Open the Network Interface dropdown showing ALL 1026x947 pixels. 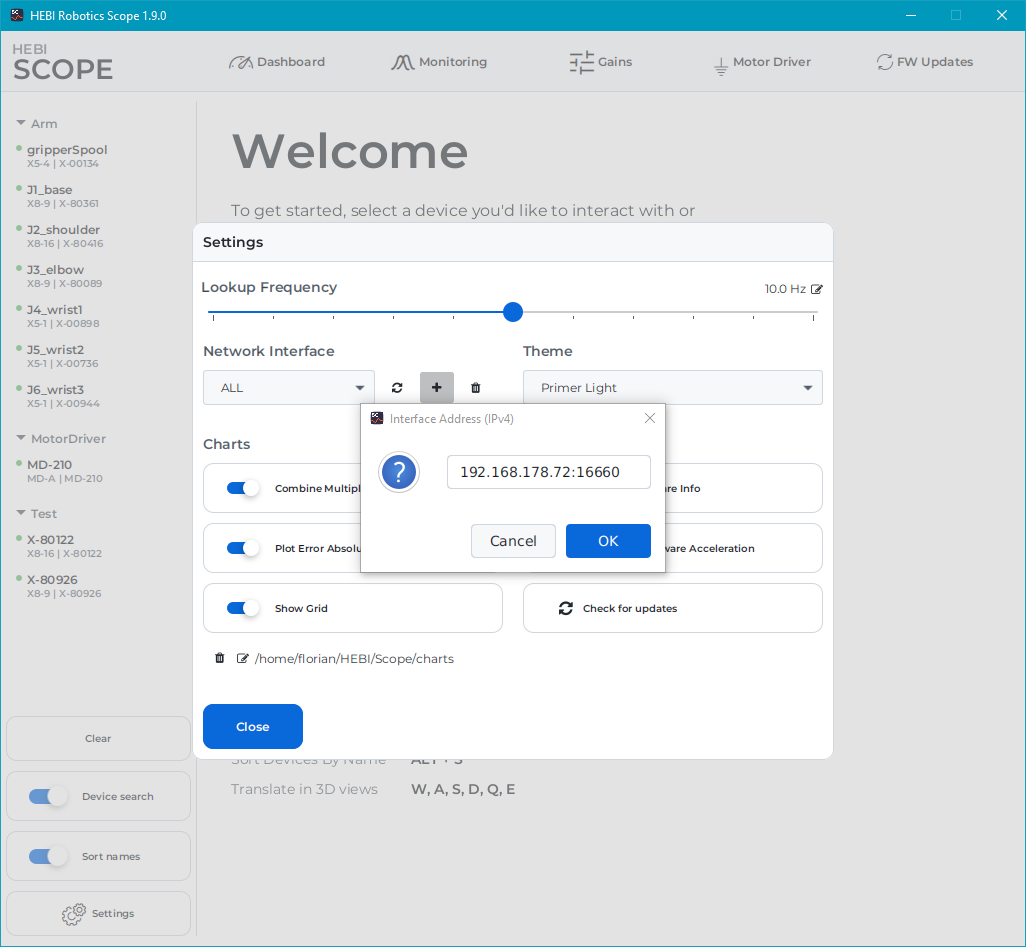tap(288, 387)
